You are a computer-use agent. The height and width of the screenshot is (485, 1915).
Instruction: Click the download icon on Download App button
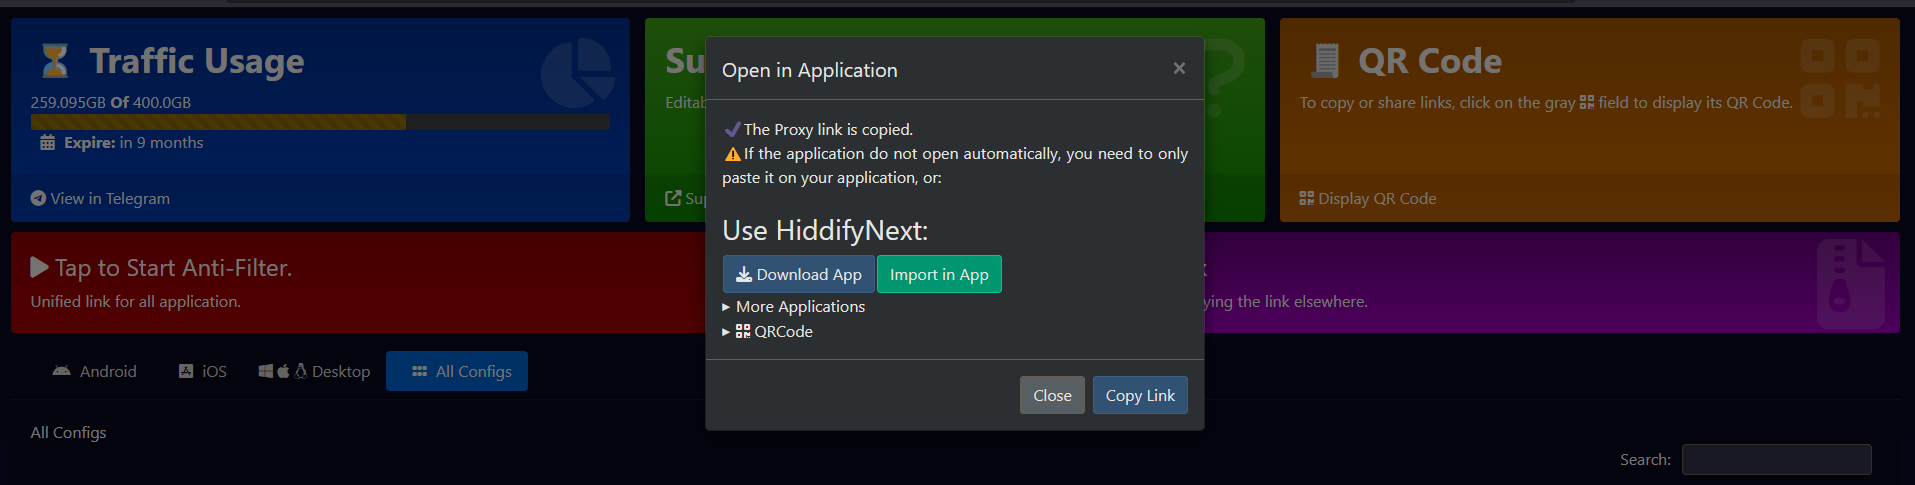tap(744, 274)
